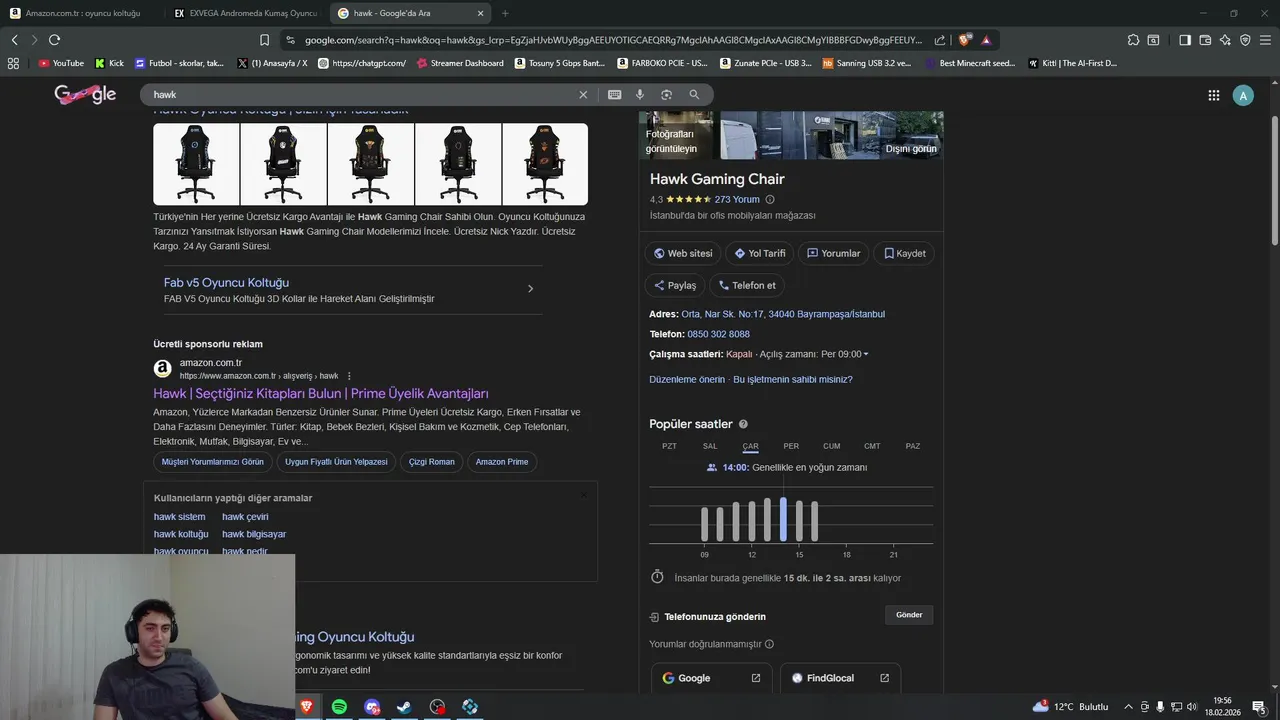This screenshot has width=1280, height=720.
Task: Open the Streamer Dashboard bookmark
Action: click(460, 63)
